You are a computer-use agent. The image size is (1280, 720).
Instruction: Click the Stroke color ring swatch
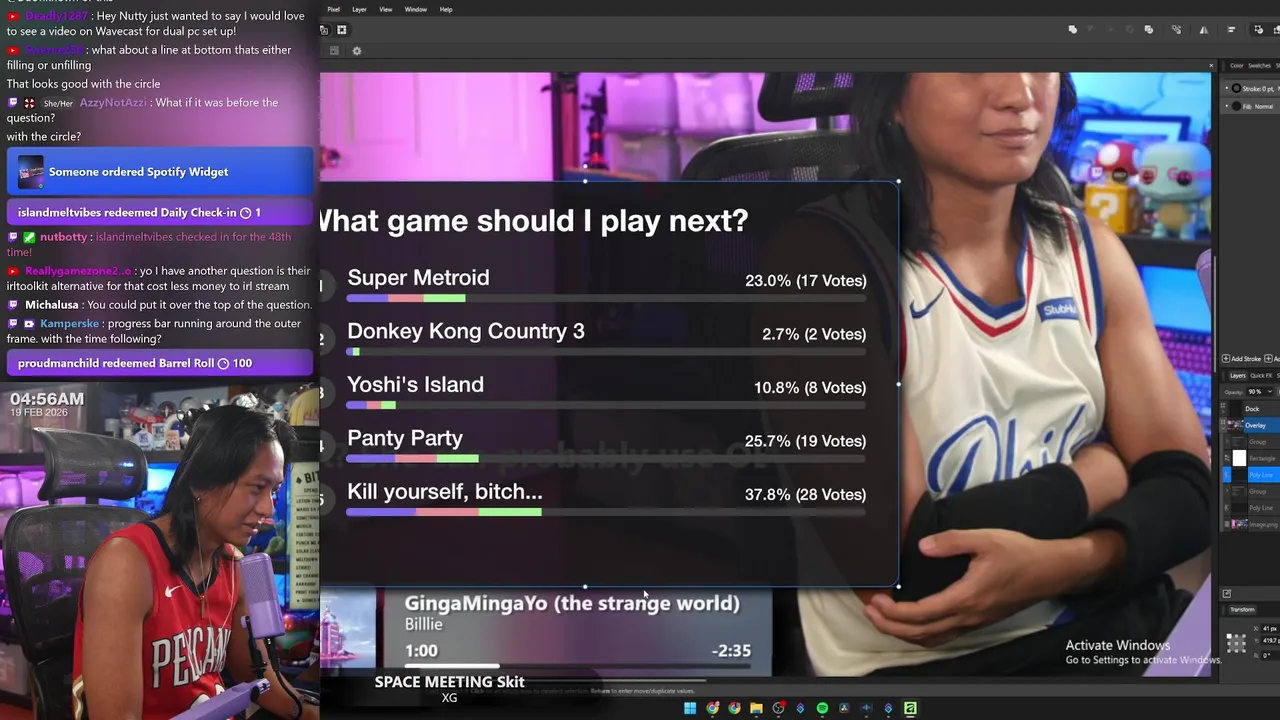[1236, 88]
